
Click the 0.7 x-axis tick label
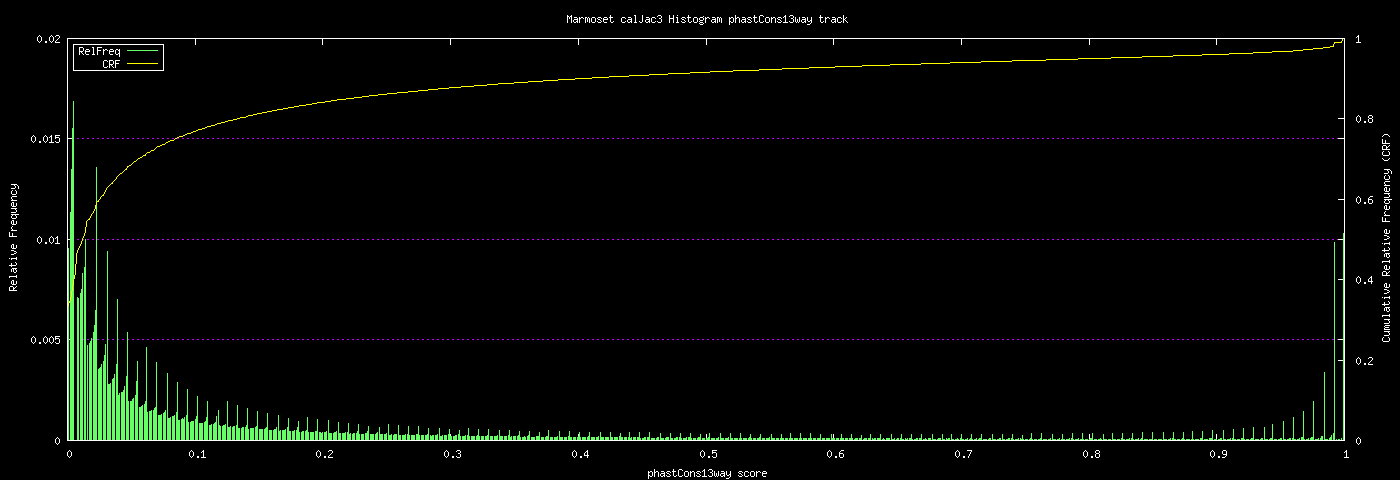pos(962,454)
